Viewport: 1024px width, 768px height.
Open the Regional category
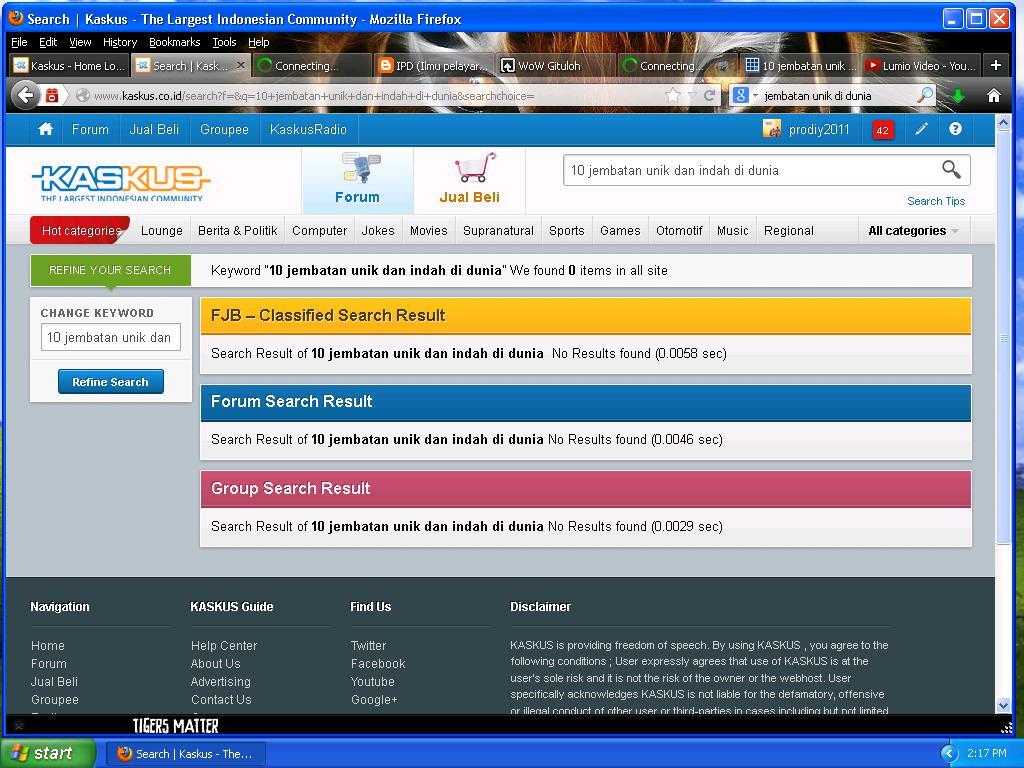[789, 231]
